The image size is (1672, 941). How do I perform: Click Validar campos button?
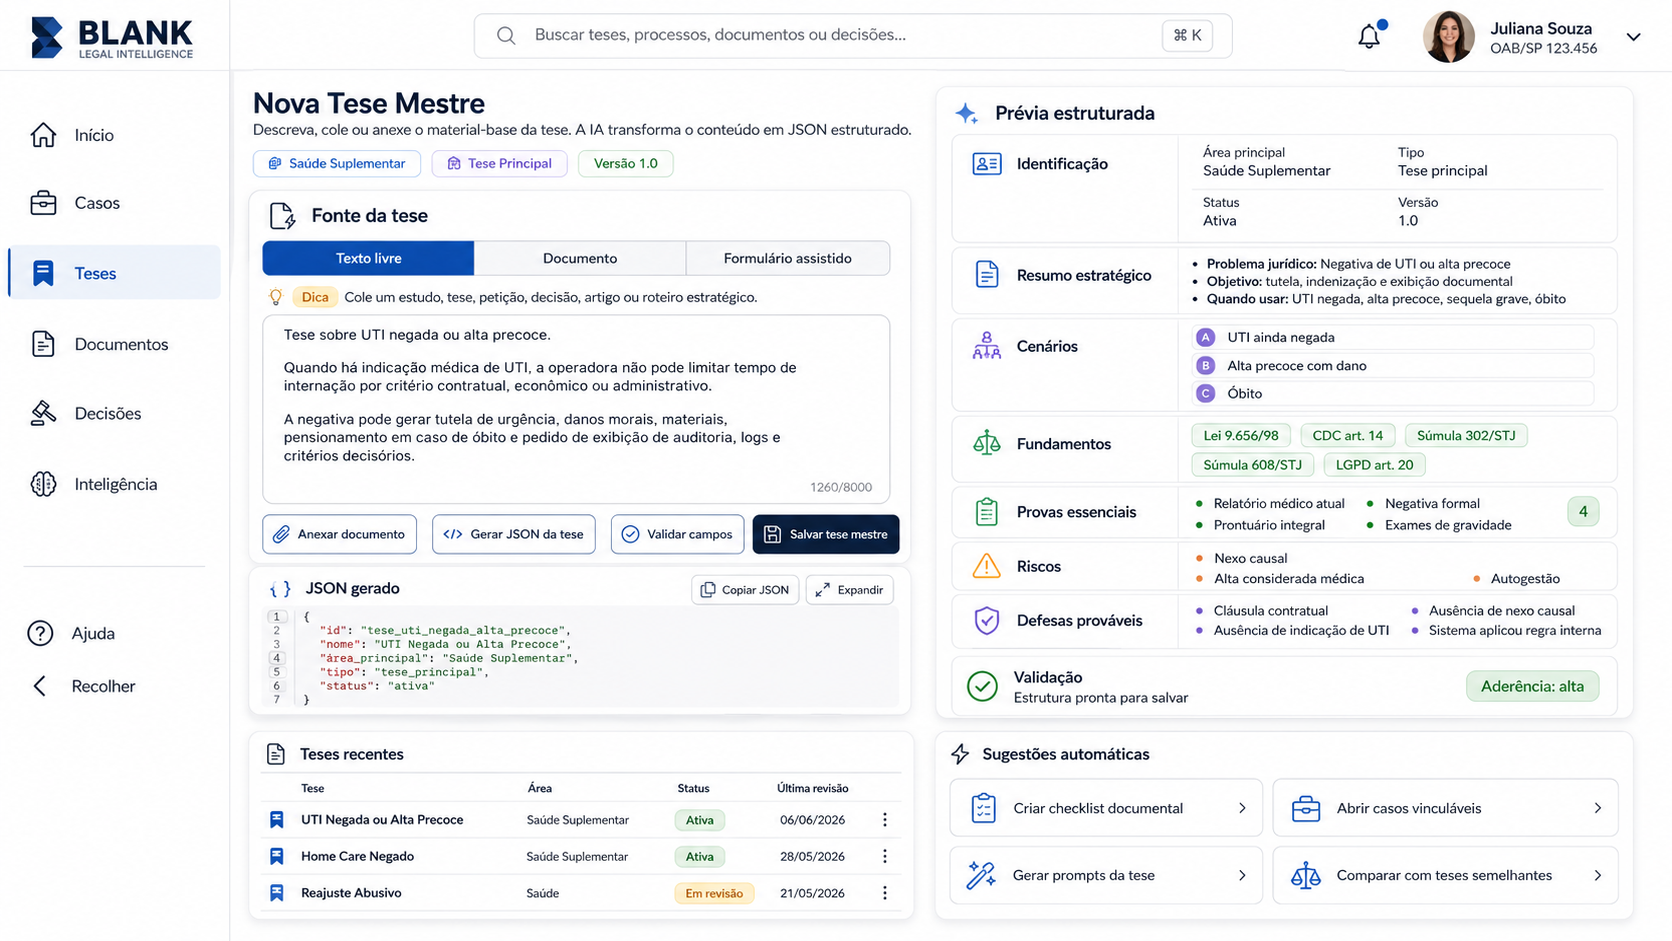tap(677, 534)
